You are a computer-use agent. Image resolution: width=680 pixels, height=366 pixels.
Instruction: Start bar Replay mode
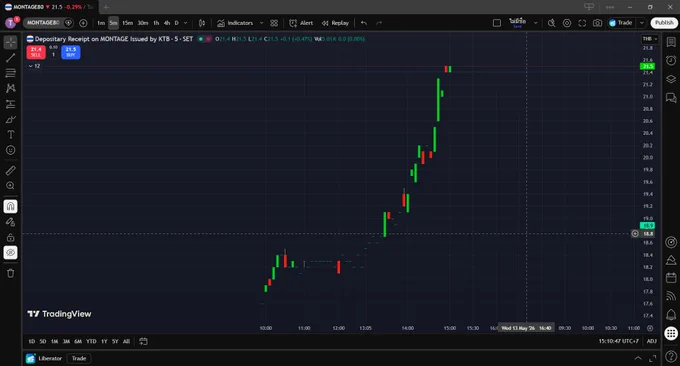[x=335, y=23]
